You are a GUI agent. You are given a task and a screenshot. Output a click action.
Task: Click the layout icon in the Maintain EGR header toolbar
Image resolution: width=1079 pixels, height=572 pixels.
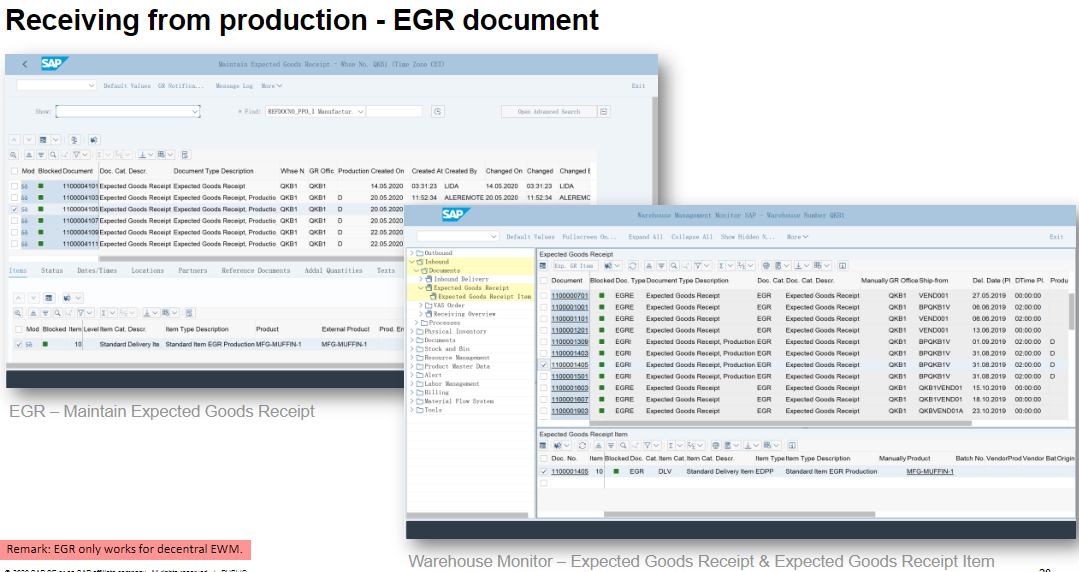[x=161, y=155]
